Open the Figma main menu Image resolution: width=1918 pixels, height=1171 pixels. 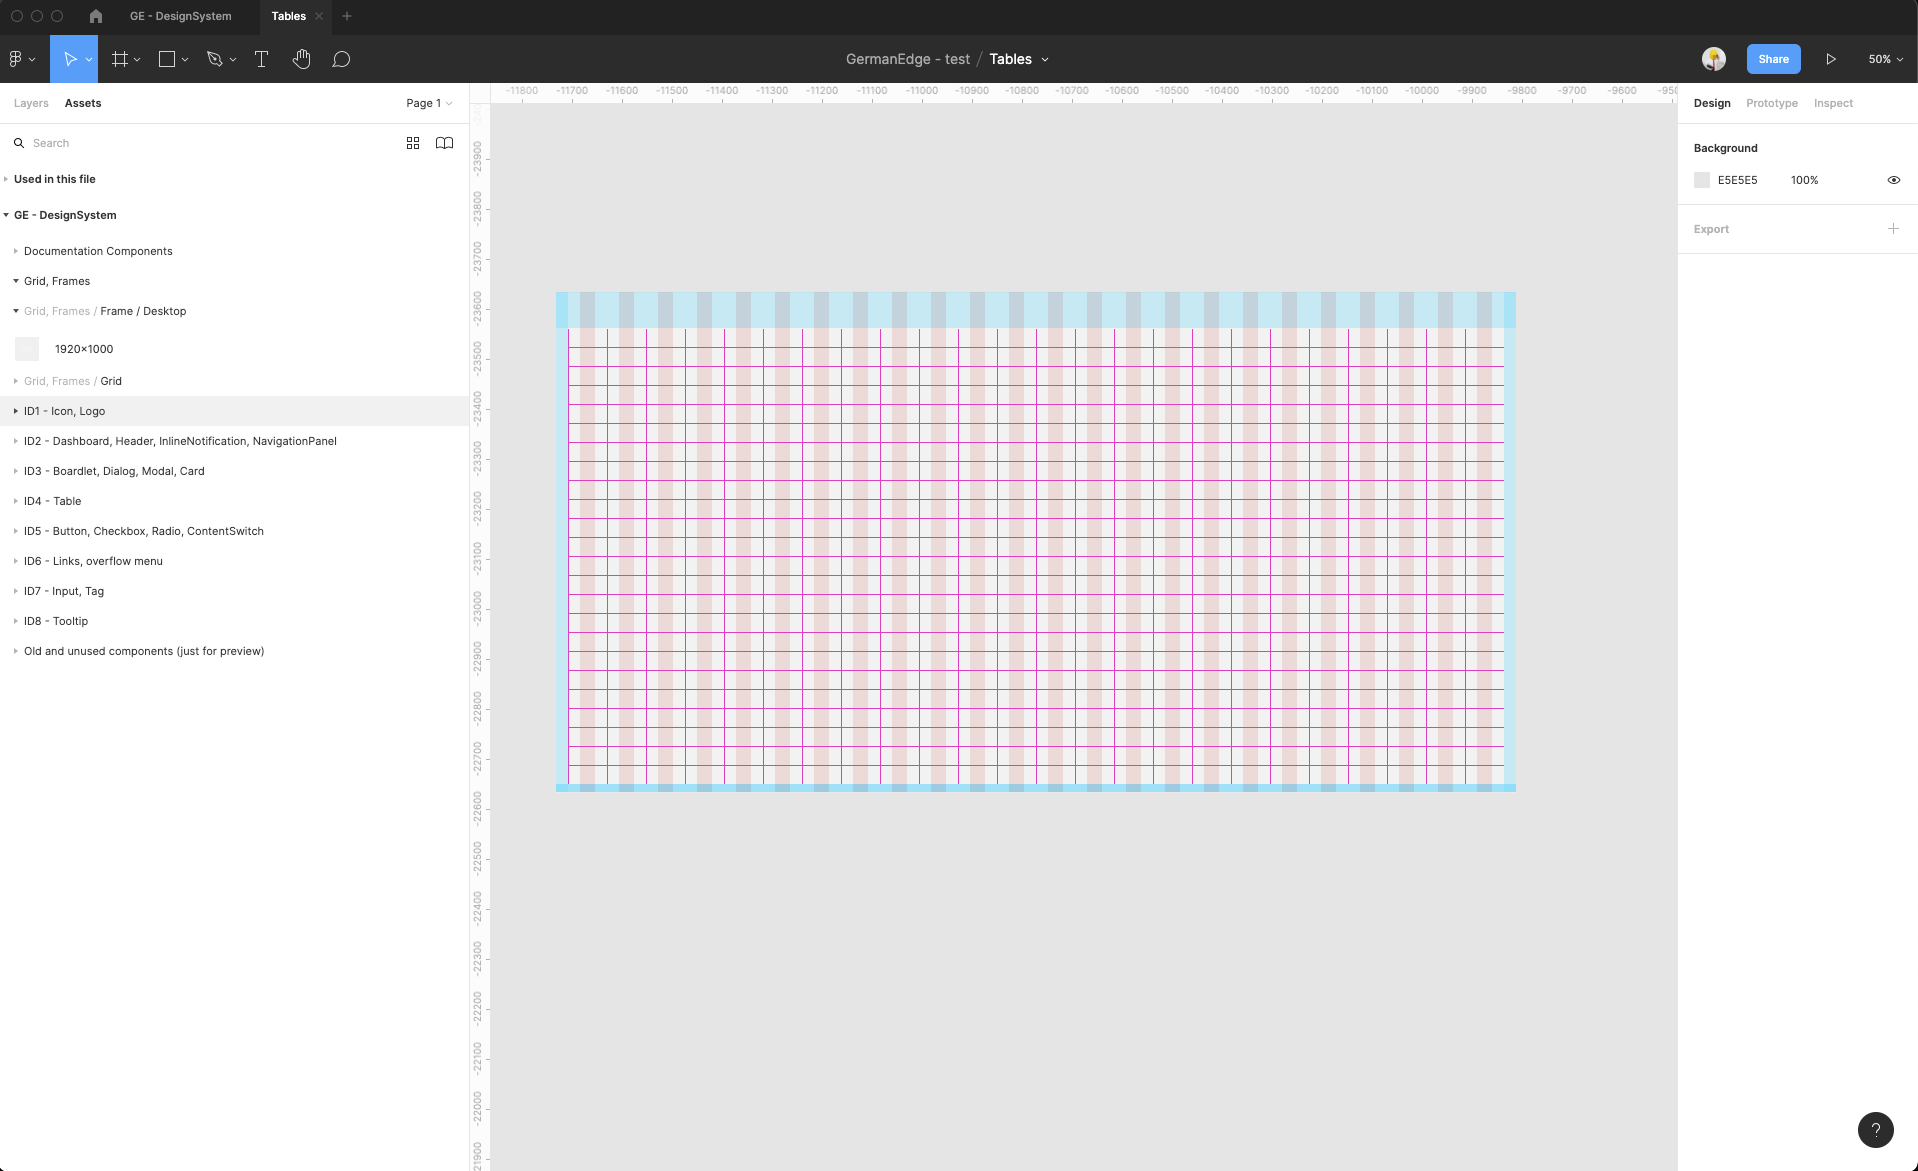[21, 59]
